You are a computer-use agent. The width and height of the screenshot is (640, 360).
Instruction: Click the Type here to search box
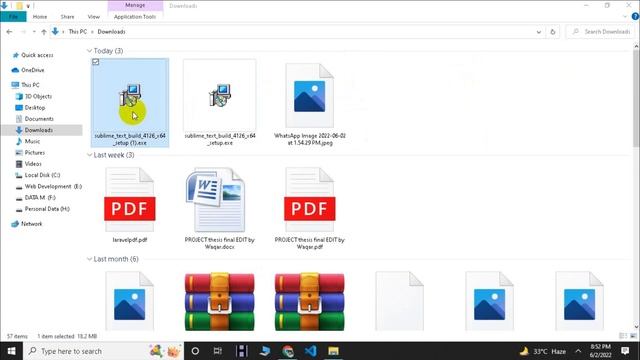click(x=103, y=351)
